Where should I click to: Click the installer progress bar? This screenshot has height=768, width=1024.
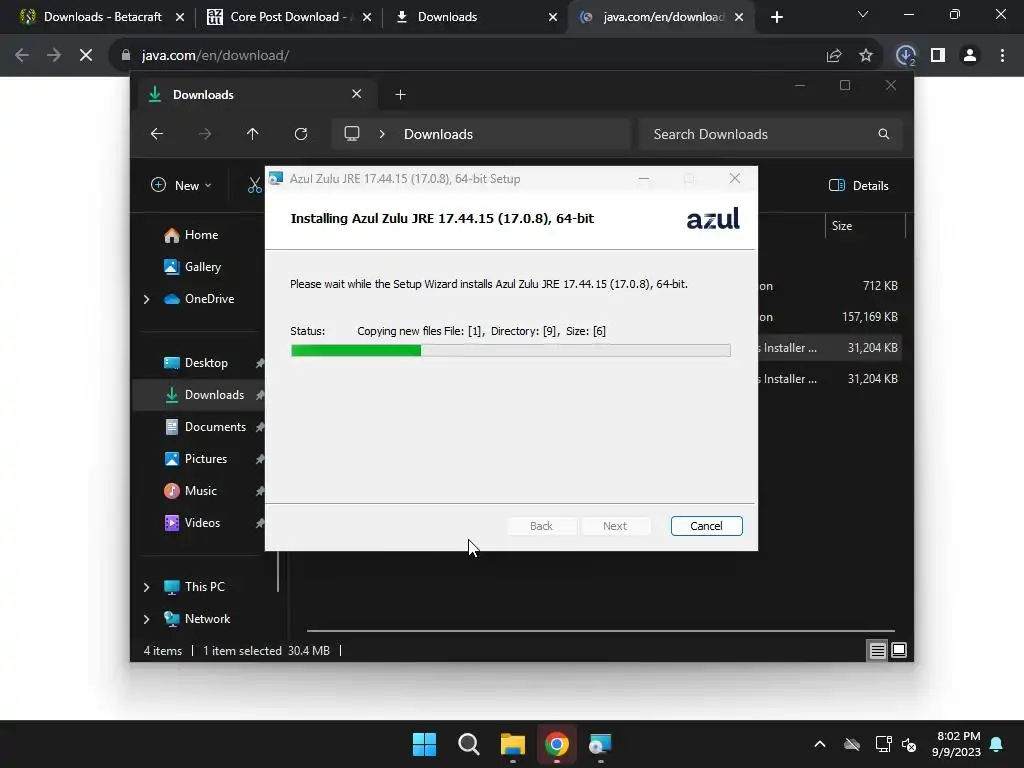tap(511, 351)
